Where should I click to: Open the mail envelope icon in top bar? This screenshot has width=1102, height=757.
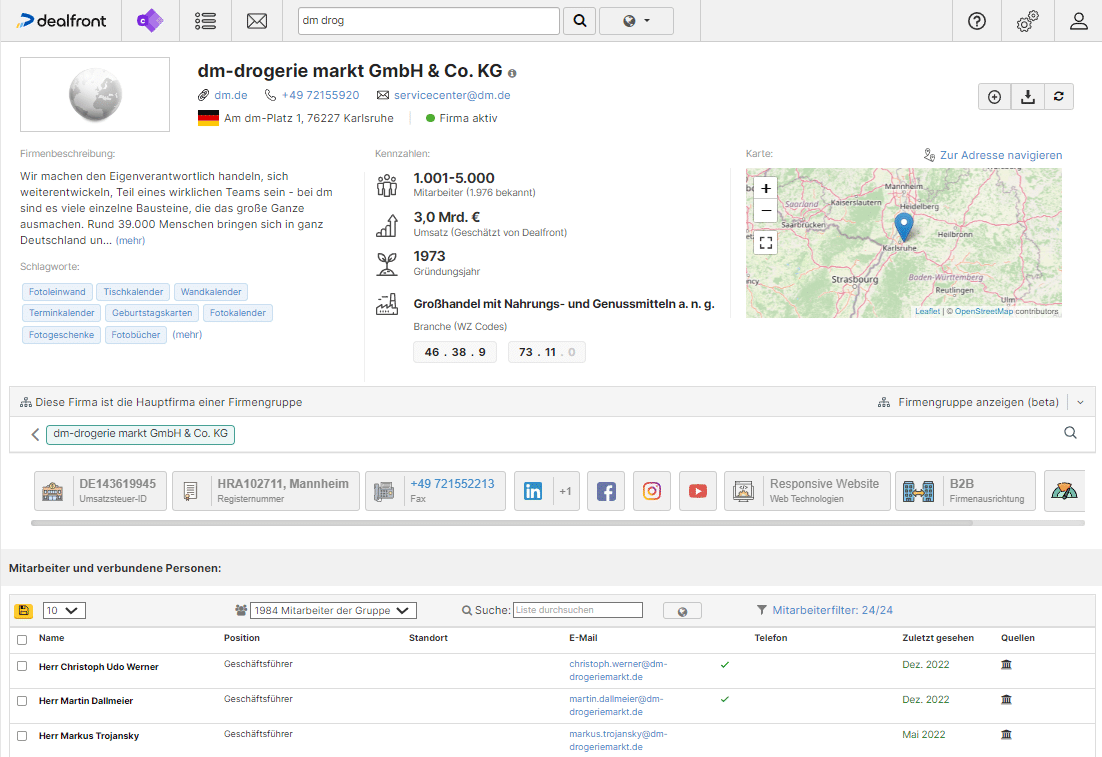tap(257, 21)
